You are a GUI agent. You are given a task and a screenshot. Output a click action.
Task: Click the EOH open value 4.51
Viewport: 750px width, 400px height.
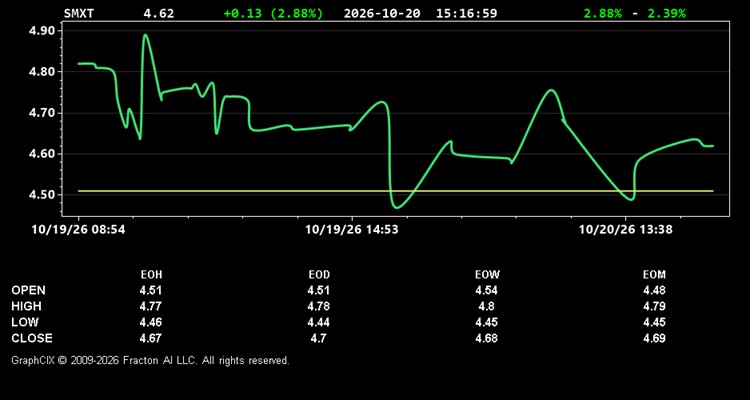click(x=151, y=290)
